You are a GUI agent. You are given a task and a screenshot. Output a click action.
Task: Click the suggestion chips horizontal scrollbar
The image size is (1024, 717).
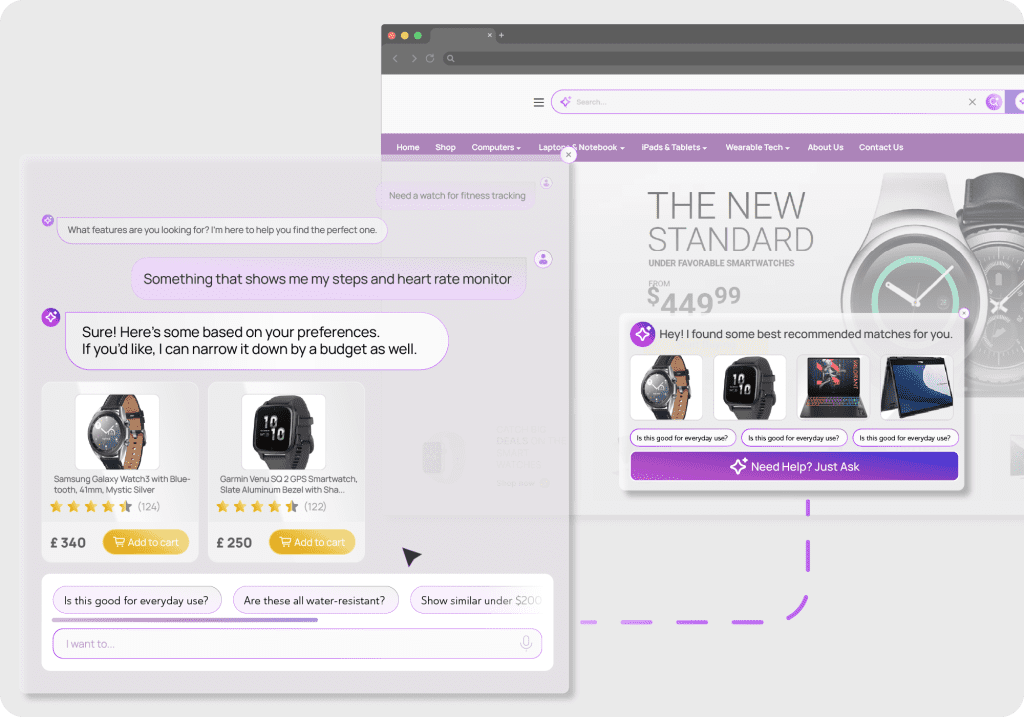click(x=185, y=620)
